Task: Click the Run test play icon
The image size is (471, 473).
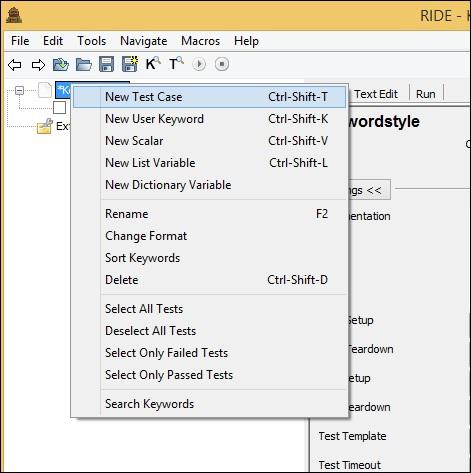Action: point(199,64)
